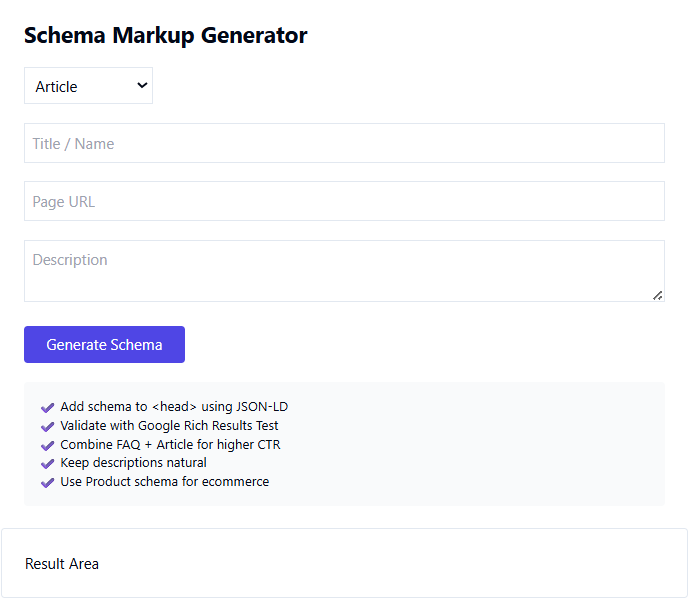The image size is (694, 605).
Task: Click checkmark icon beside JSON-LD tip
Action: [47, 407]
